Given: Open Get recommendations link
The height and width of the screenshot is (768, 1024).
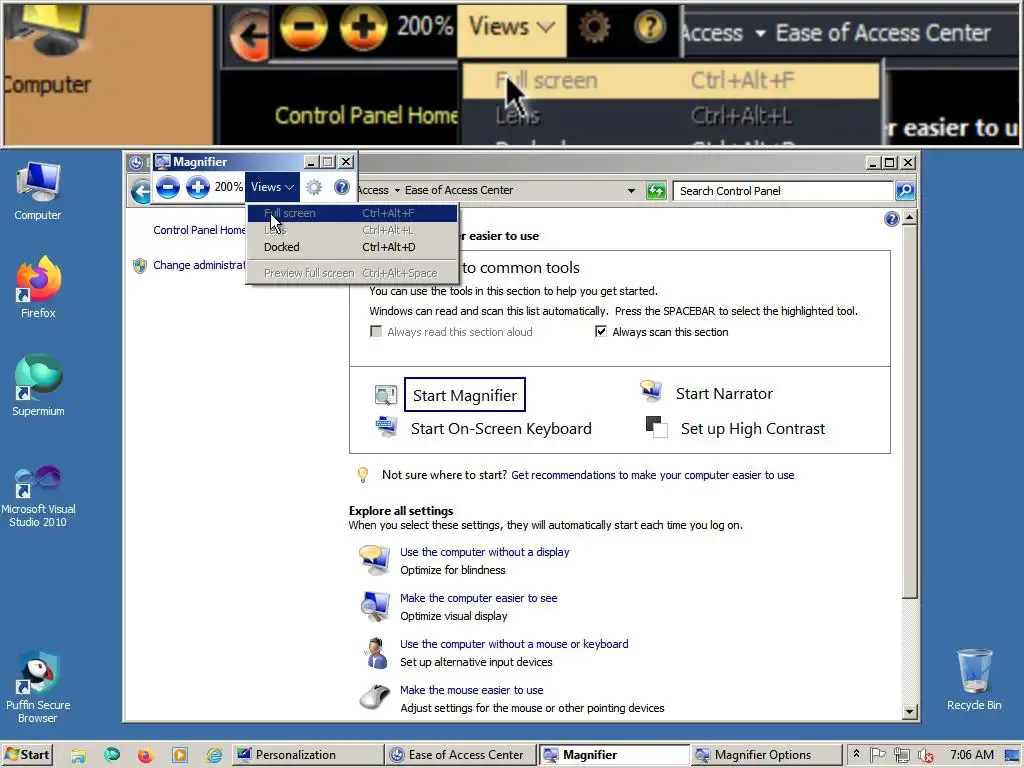Looking at the screenshot, I should tap(652, 475).
